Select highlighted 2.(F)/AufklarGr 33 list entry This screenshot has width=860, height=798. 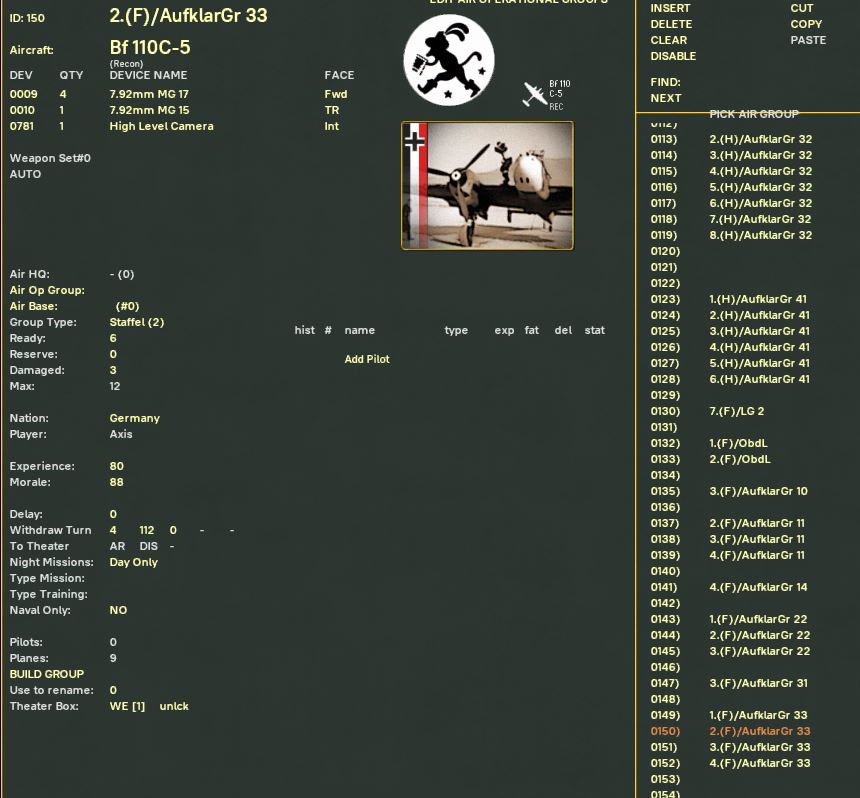[760, 731]
